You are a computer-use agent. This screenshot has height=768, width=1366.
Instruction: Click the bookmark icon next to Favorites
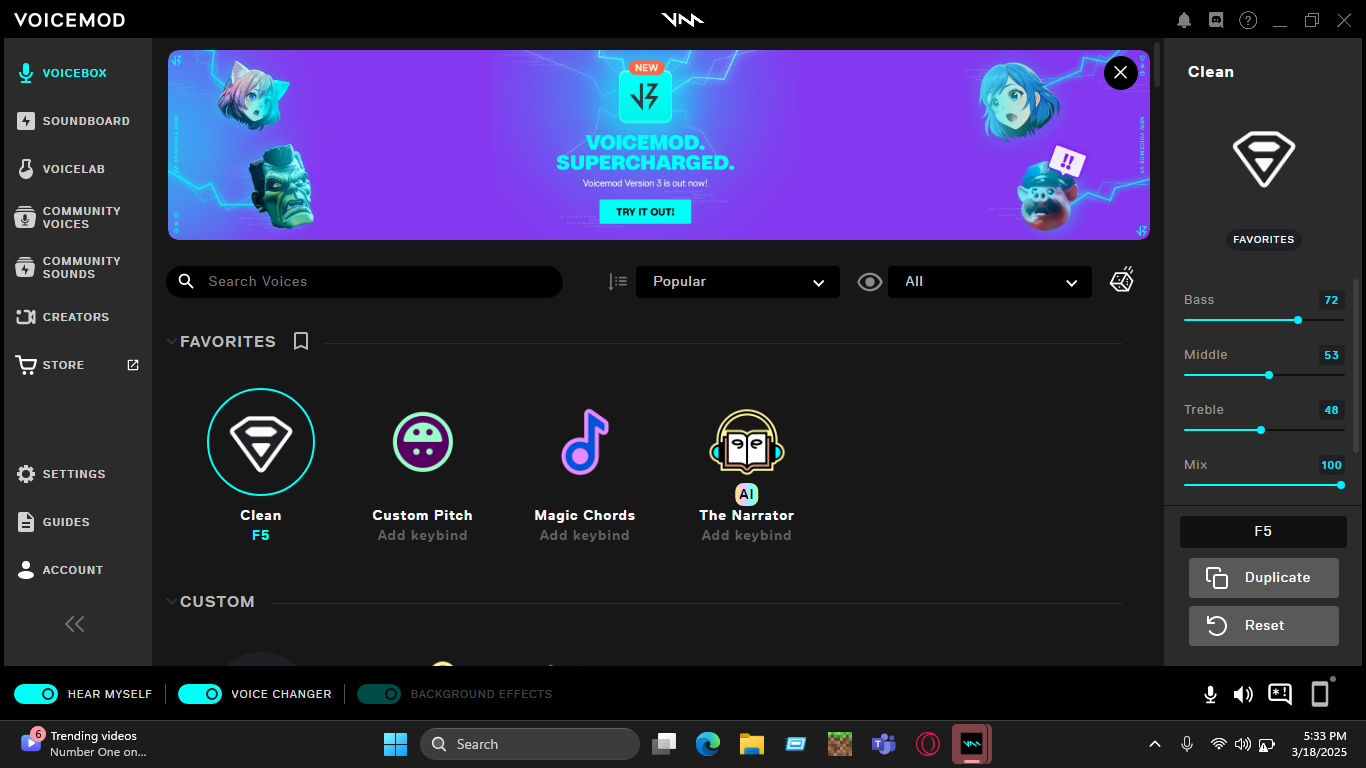click(x=301, y=341)
